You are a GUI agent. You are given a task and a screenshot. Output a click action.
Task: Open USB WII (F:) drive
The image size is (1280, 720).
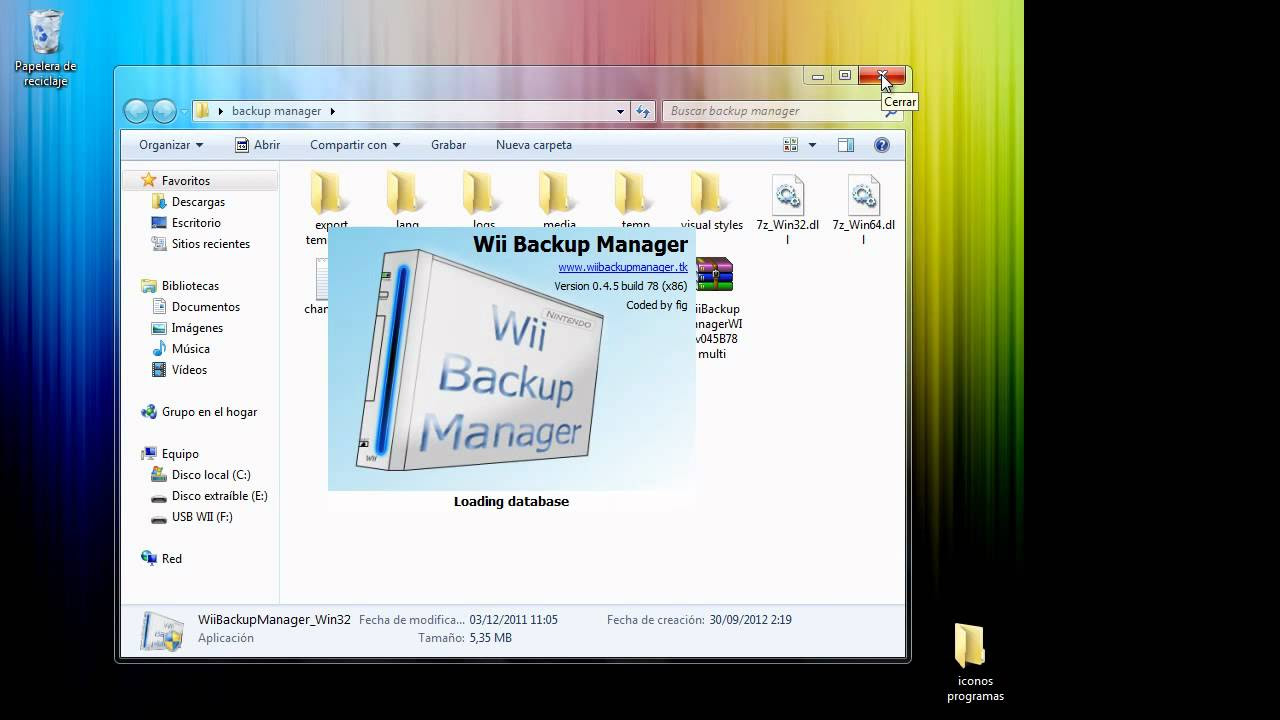202,517
